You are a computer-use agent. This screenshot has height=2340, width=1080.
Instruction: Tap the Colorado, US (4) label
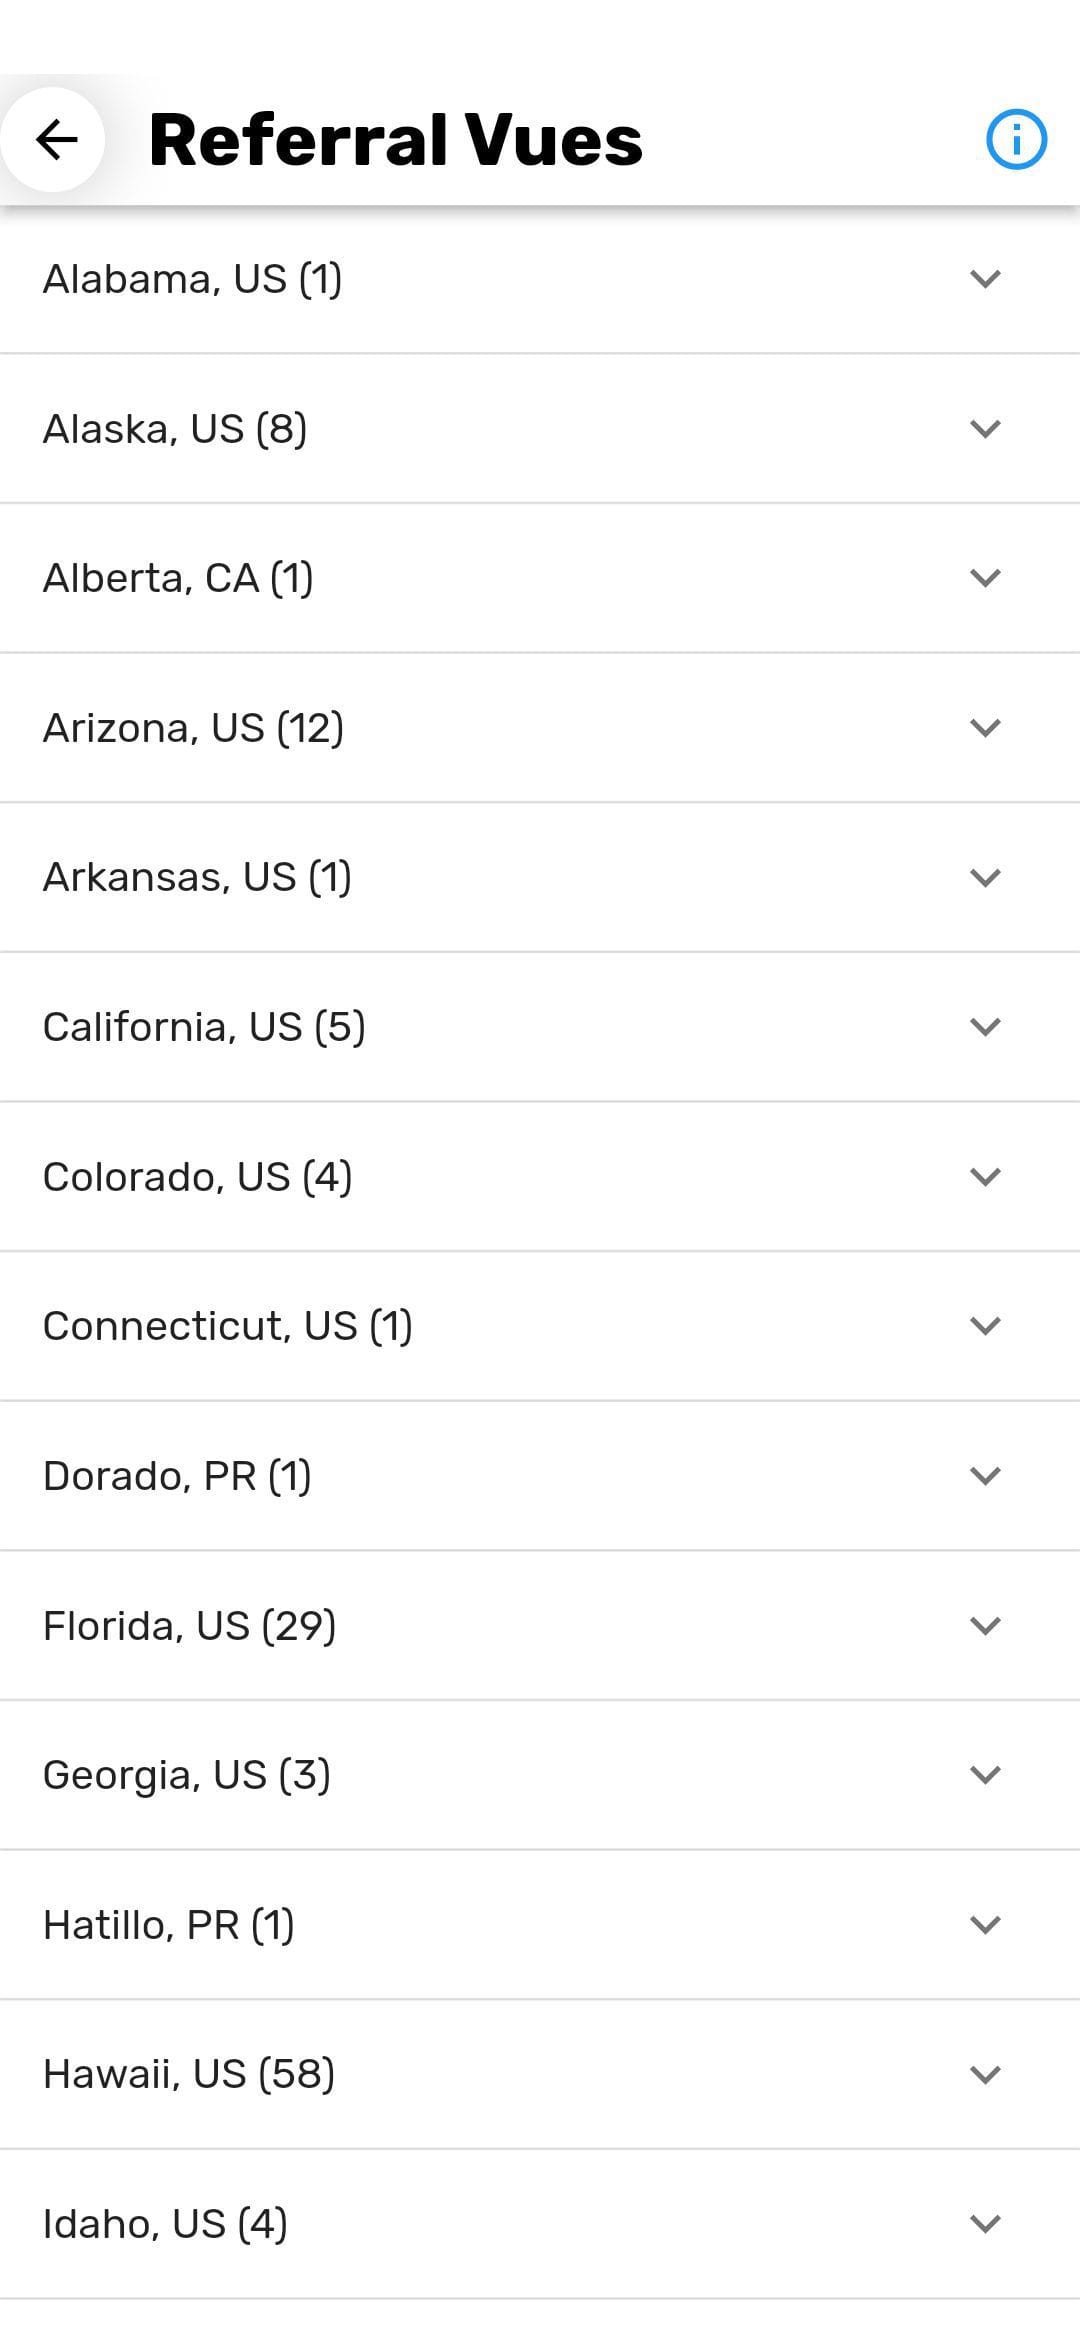coord(197,1177)
